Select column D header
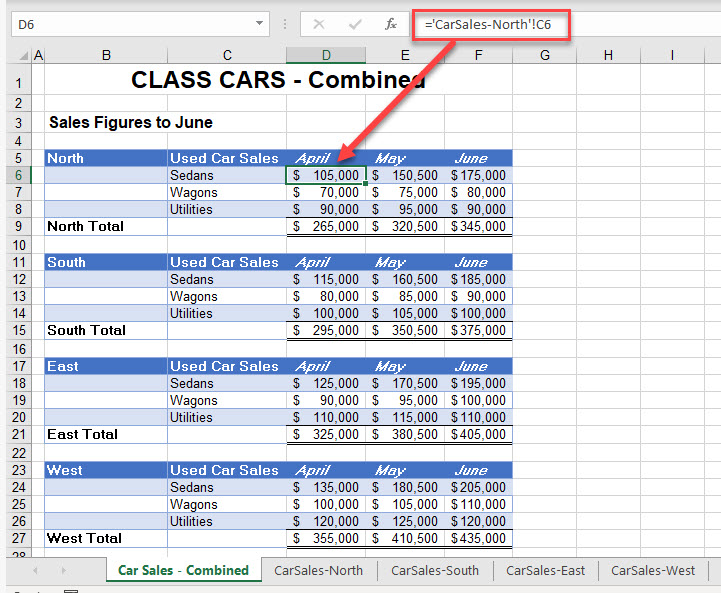The height and width of the screenshot is (593, 721). [325, 55]
